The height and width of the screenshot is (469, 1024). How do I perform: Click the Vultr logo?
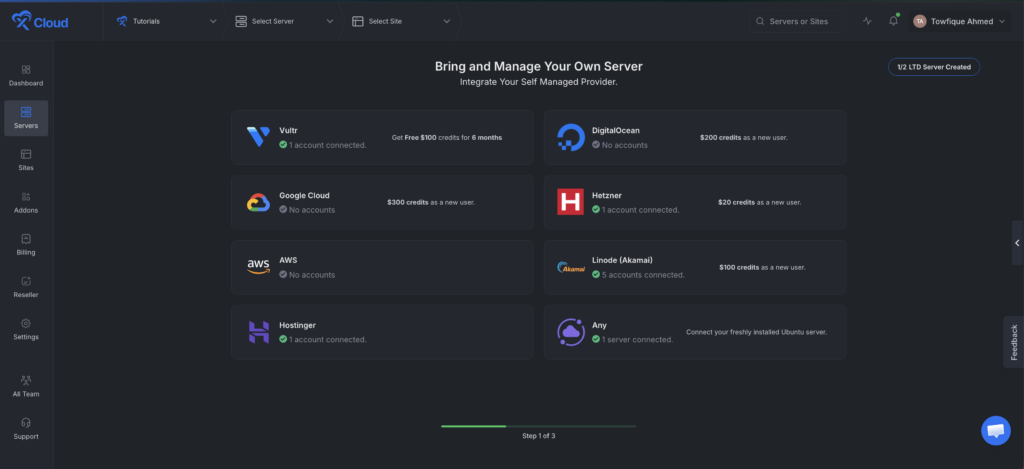point(259,137)
